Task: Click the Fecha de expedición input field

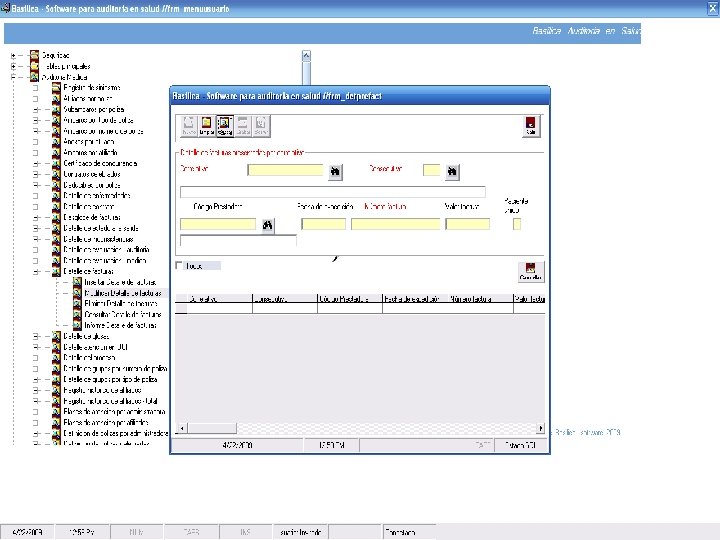Action: click(x=323, y=224)
